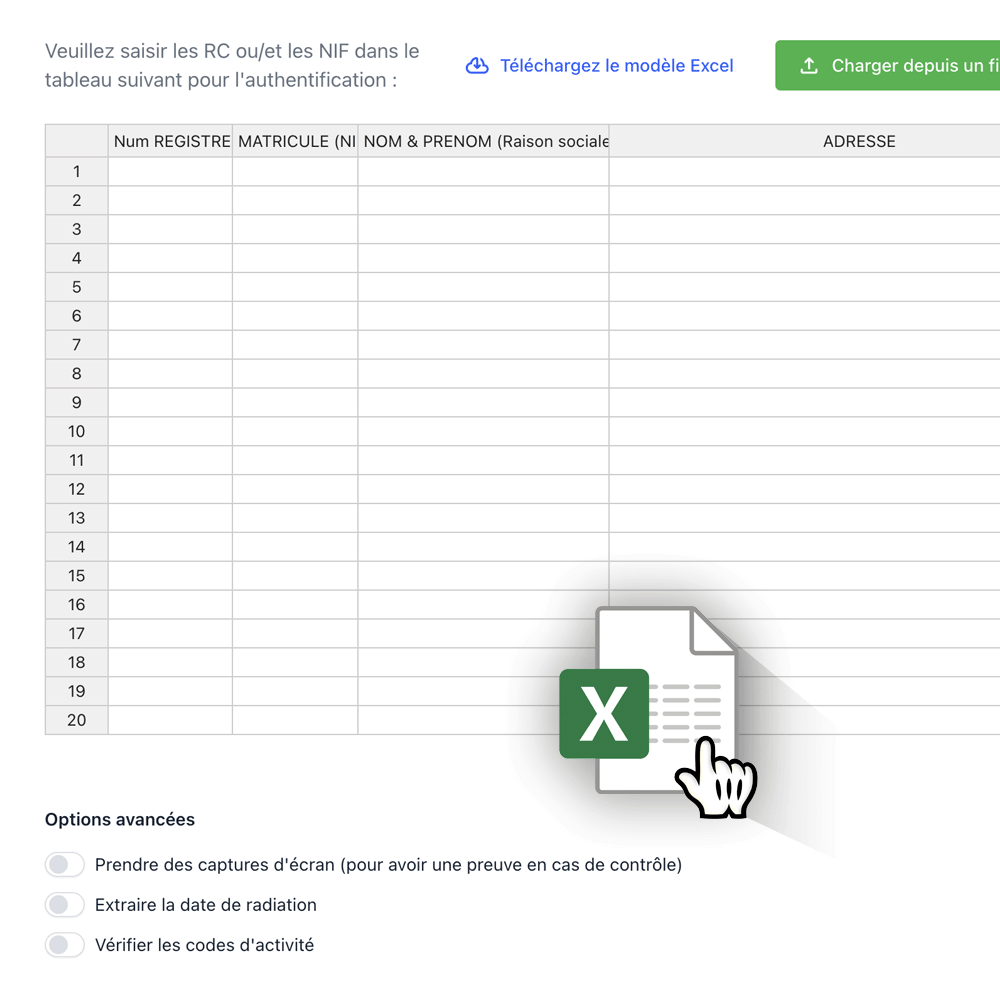Click the cloud download icon
This screenshot has width=1000, height=1000.
pos(477,66)
